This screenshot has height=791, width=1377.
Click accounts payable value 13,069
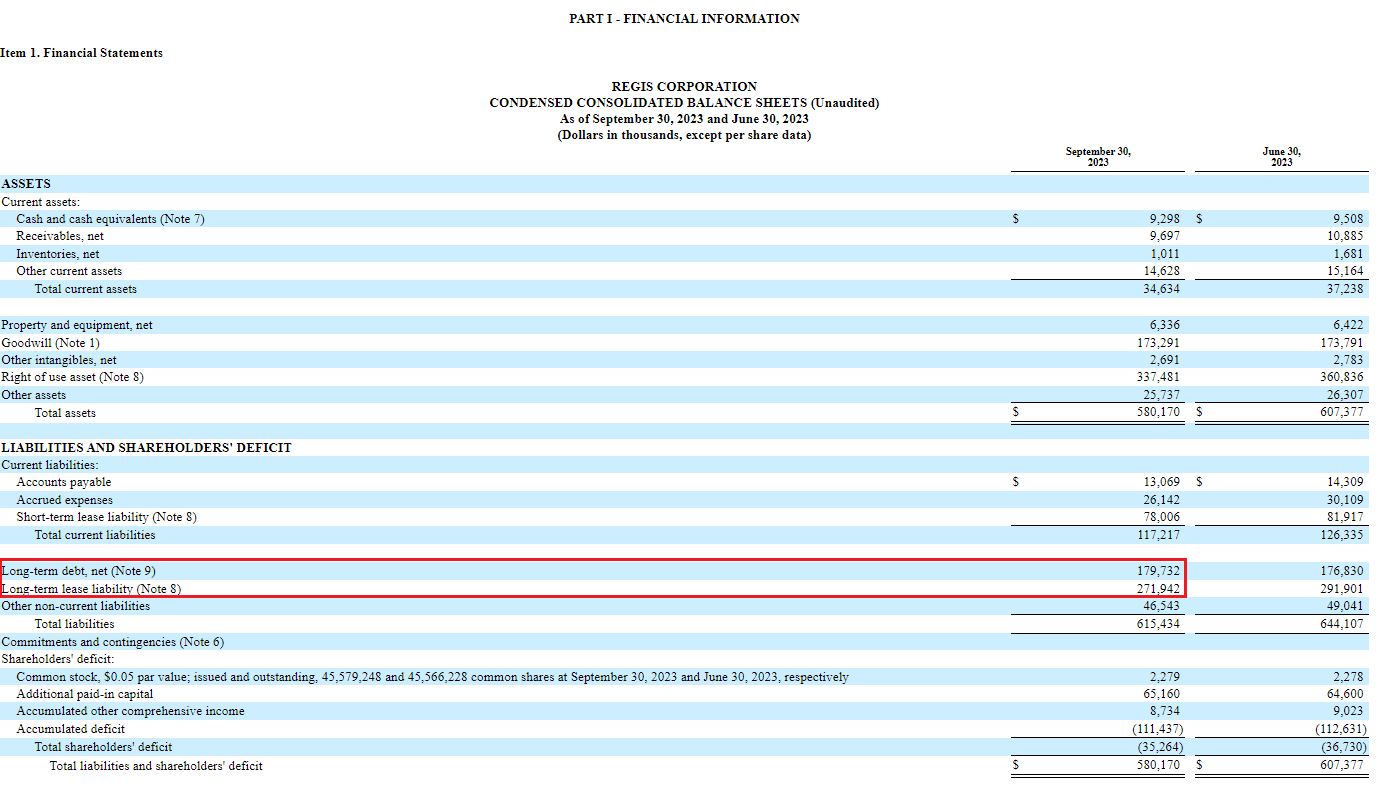point(1161,482)
